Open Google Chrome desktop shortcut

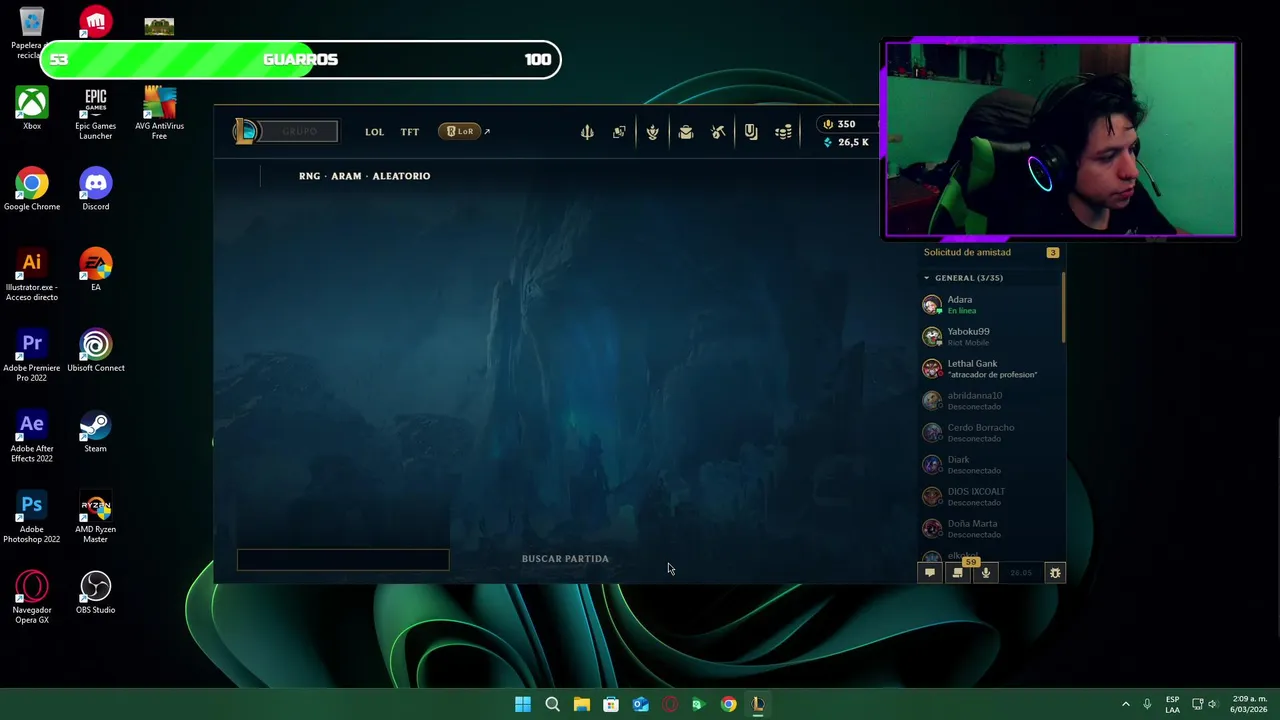click(32, 189)
